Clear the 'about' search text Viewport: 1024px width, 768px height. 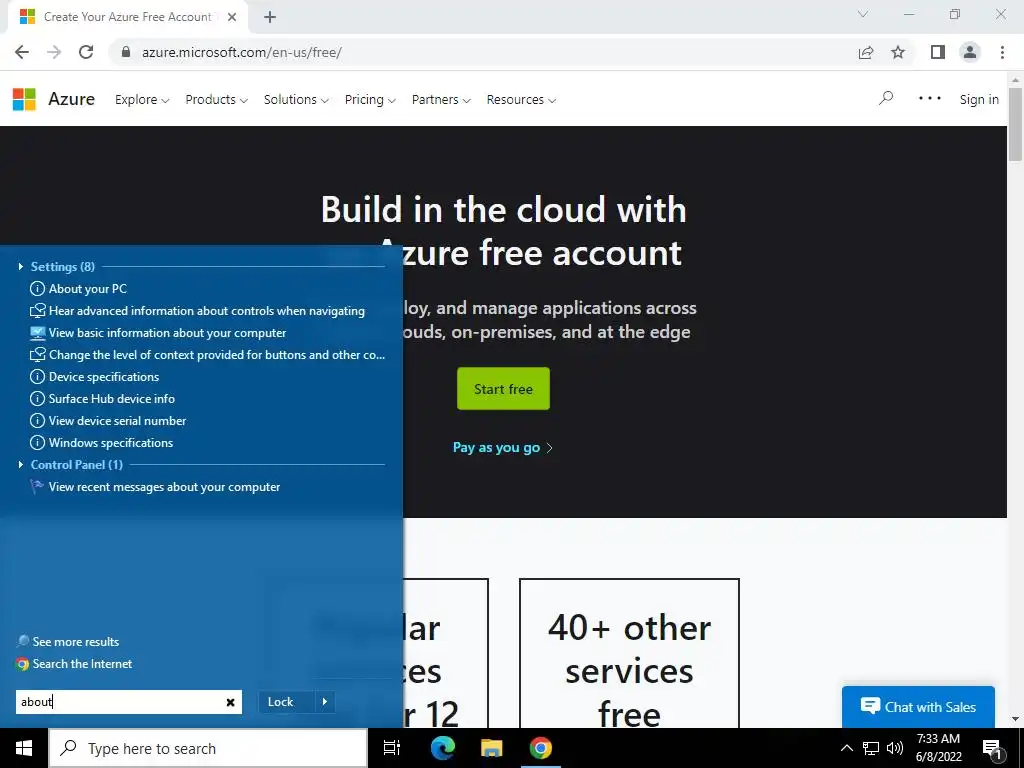pyautogui.click(x=231, y=702)
